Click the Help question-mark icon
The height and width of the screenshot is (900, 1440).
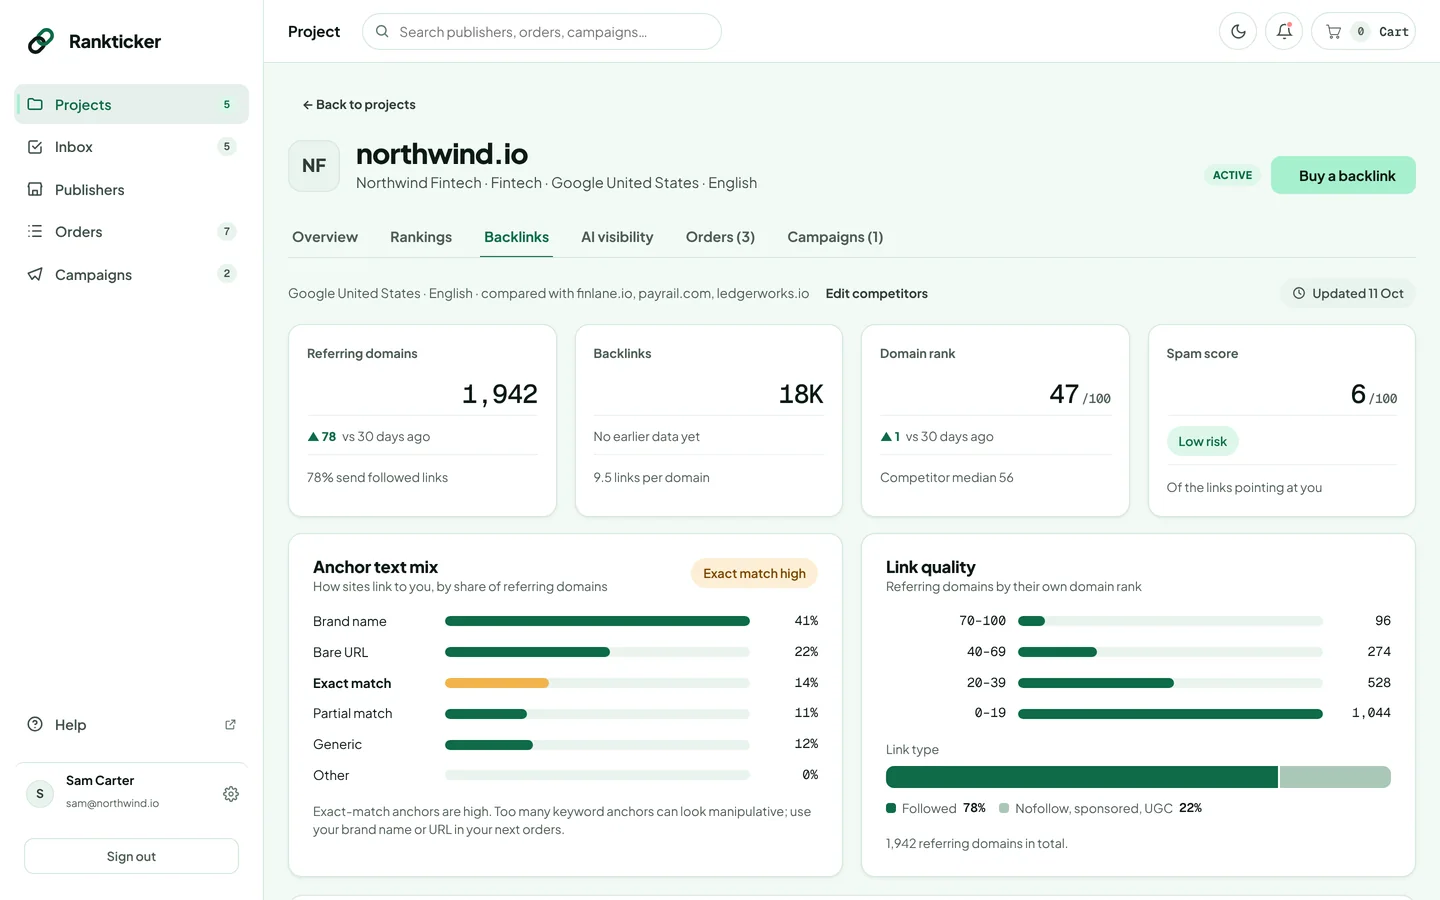pyautogui.click(x=35, y=724)
